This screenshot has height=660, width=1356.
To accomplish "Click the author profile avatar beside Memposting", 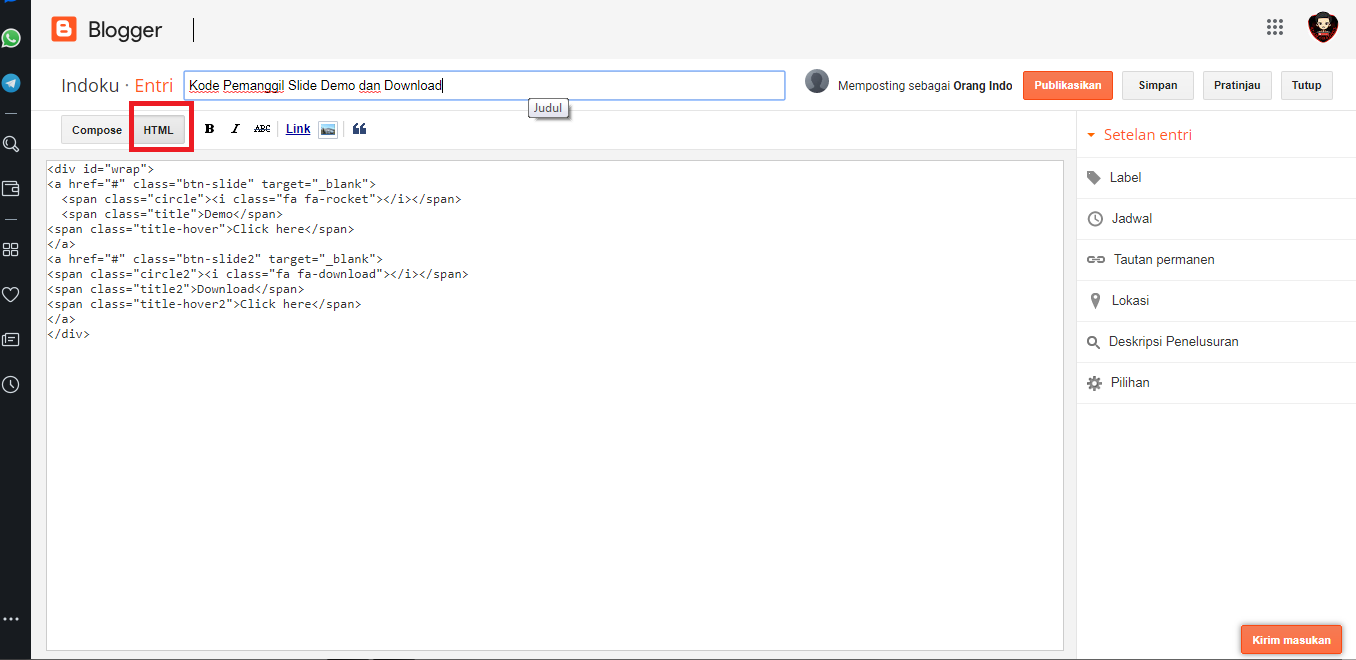I will click(x=817, y=82).
